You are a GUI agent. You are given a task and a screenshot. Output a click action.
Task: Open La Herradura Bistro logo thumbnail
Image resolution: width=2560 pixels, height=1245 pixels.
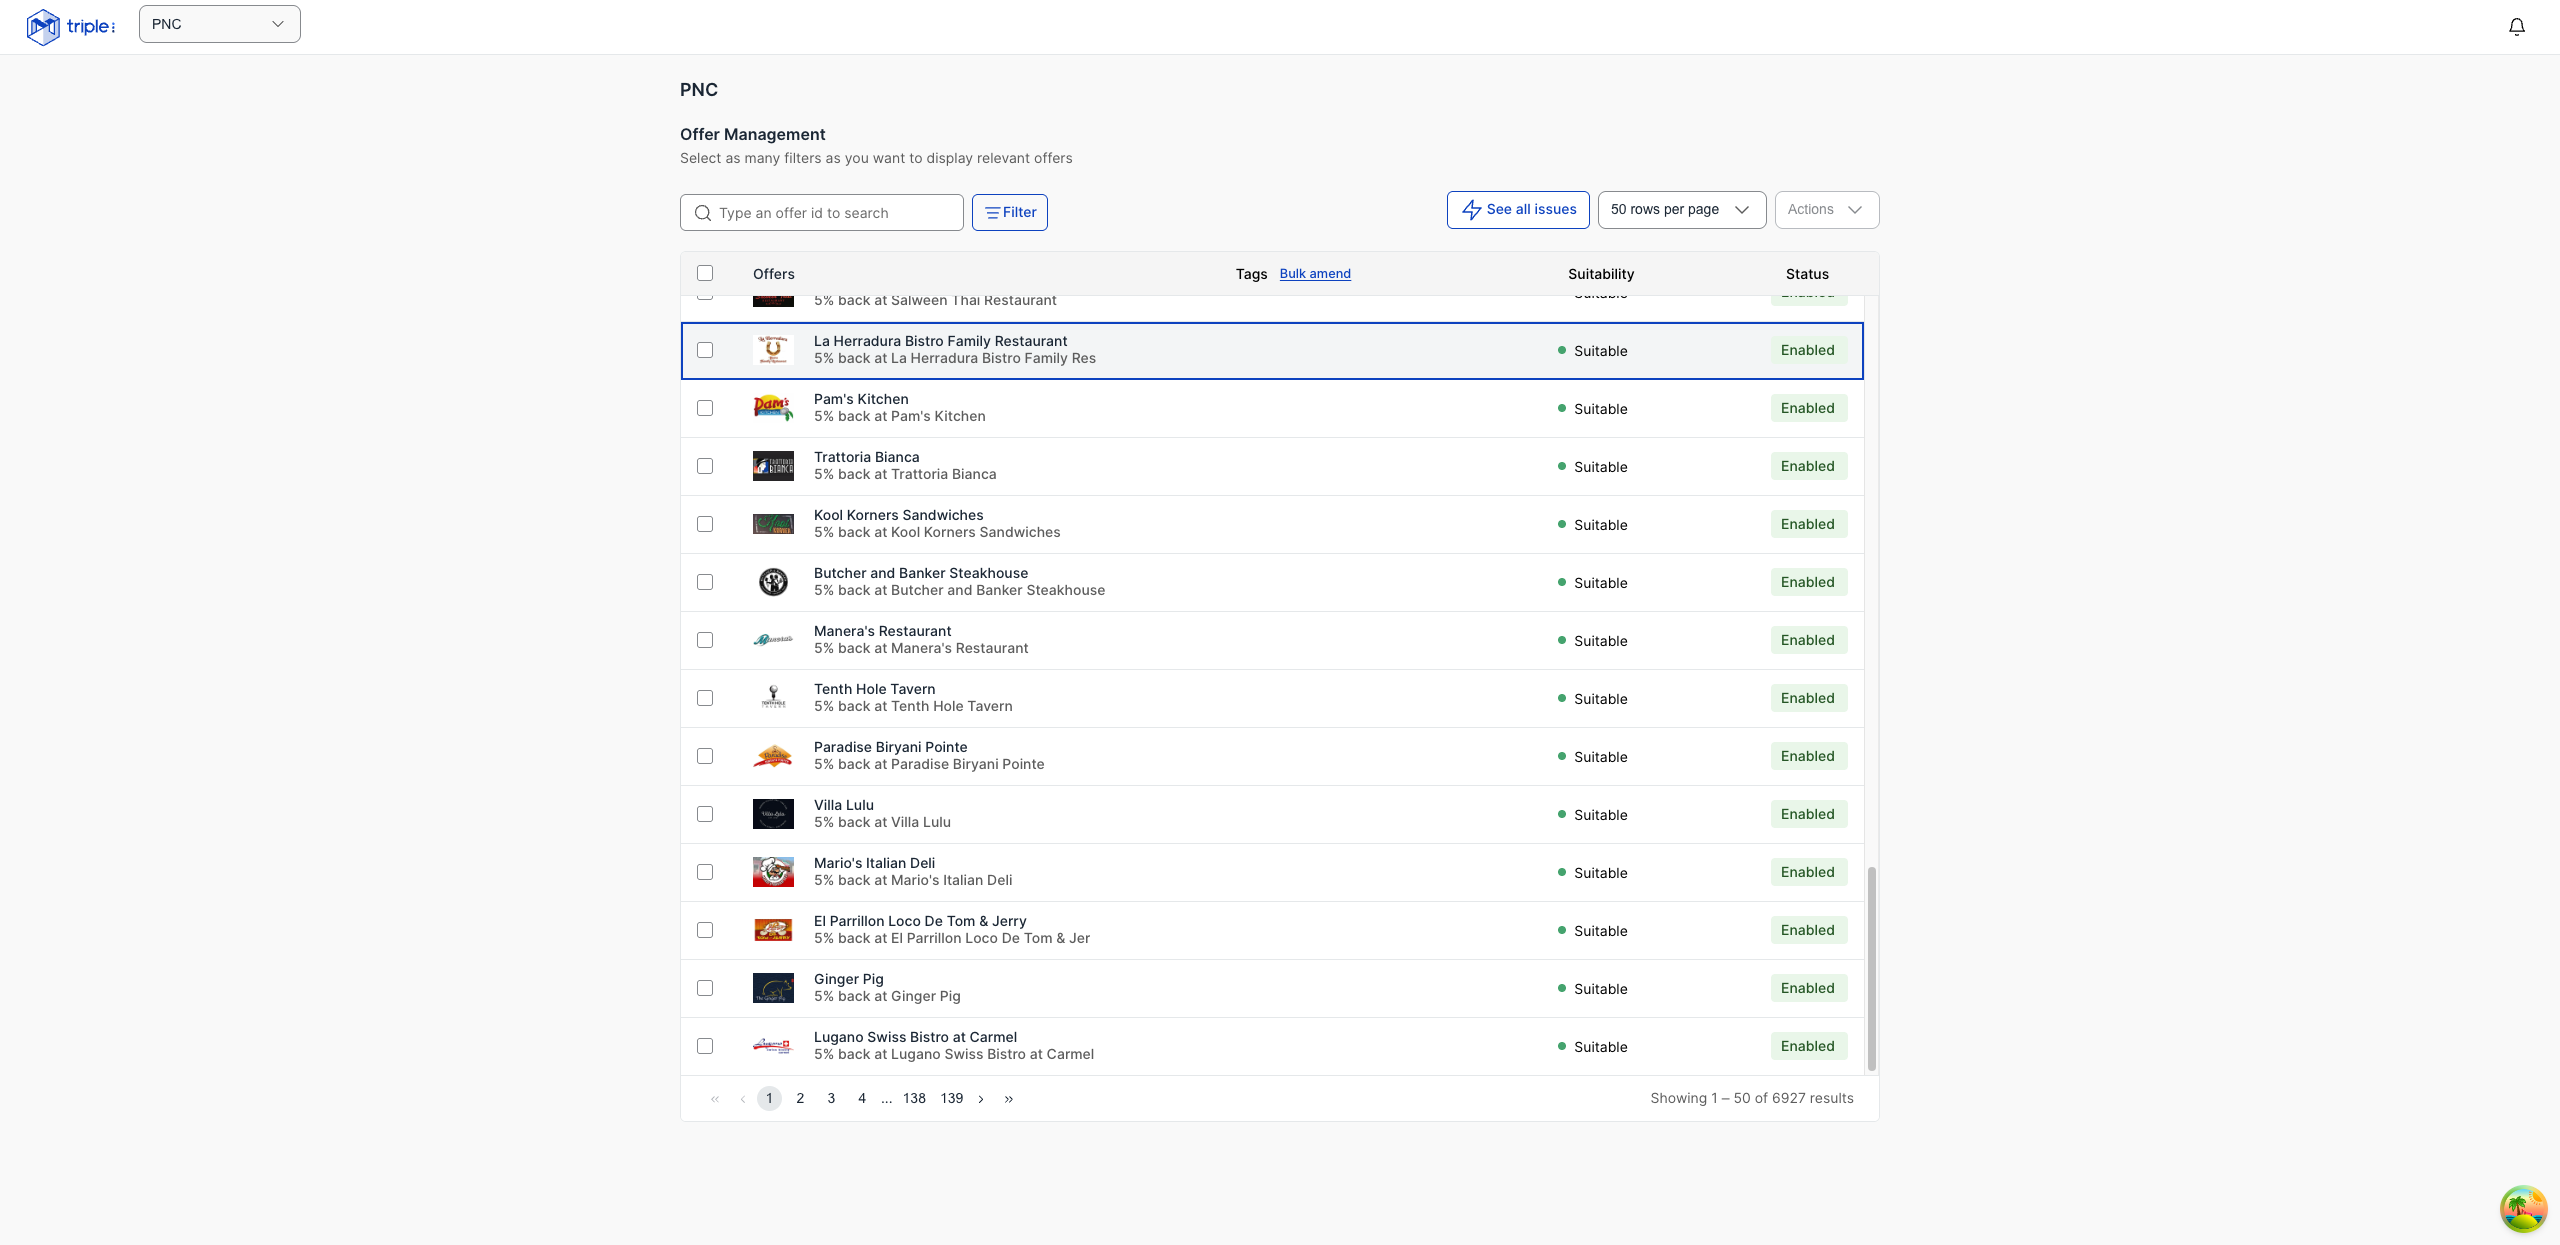coord(773,350)
